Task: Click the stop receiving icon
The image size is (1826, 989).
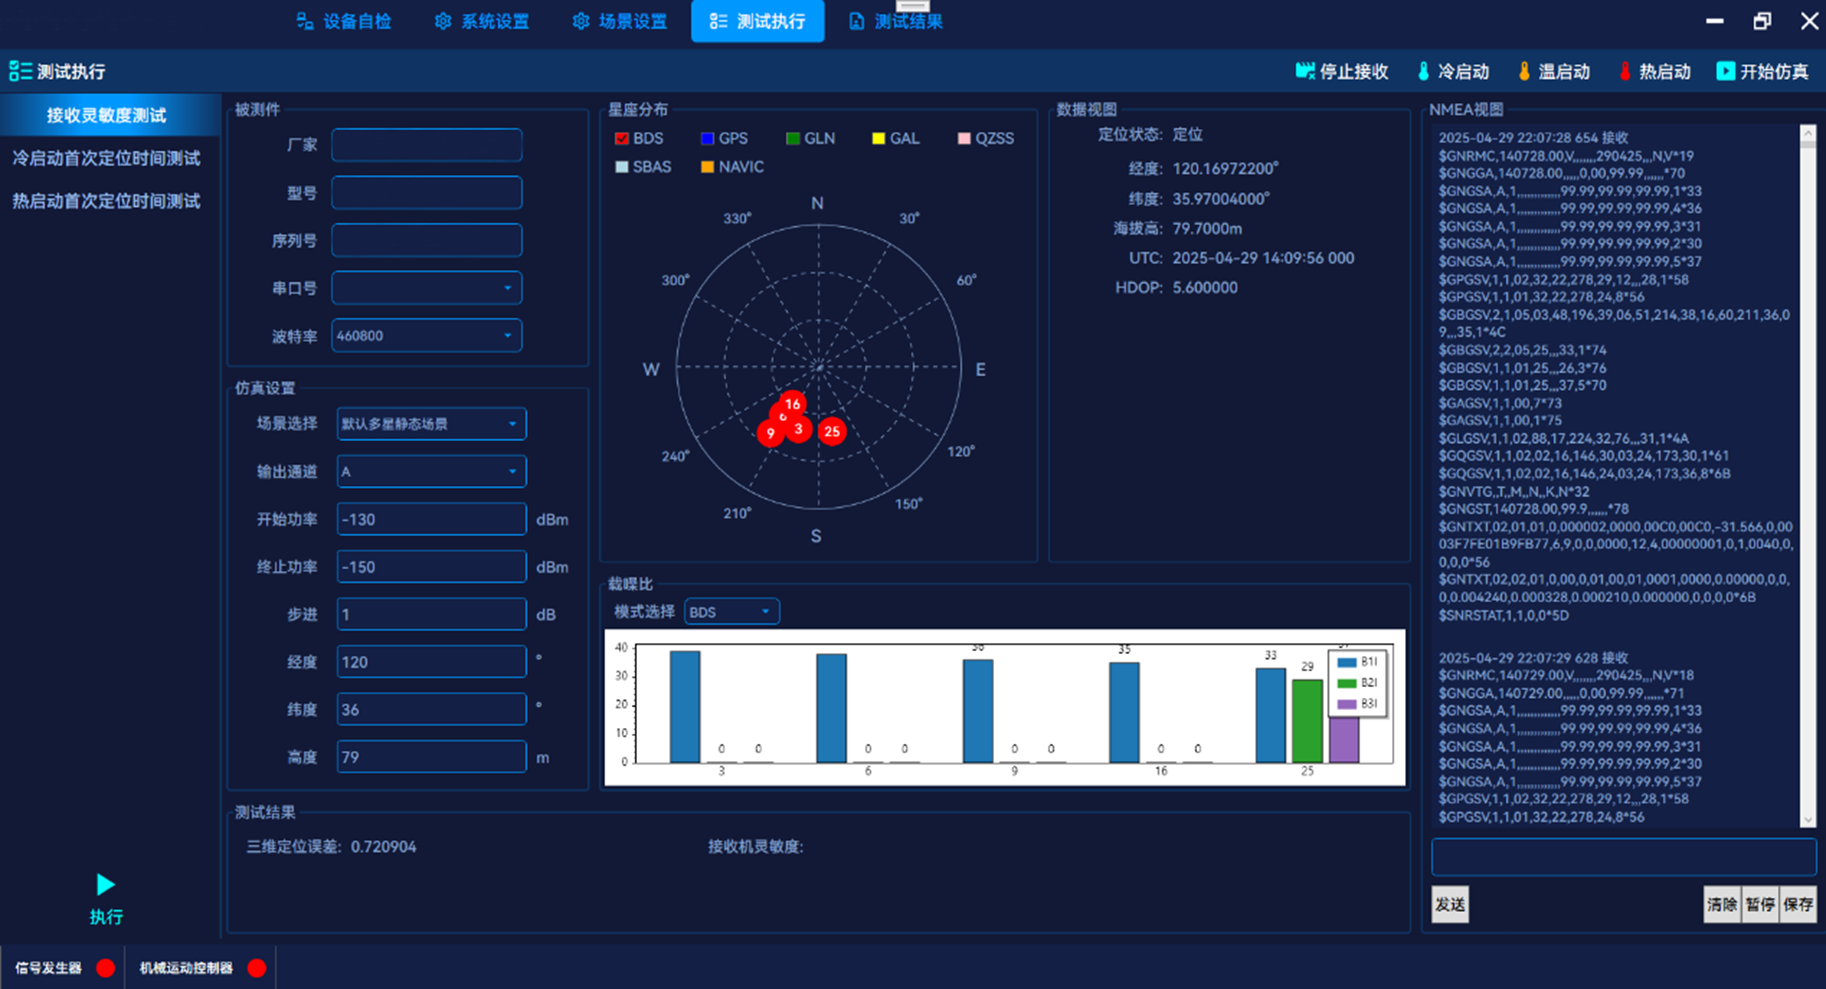Action: coord(1305,71)
